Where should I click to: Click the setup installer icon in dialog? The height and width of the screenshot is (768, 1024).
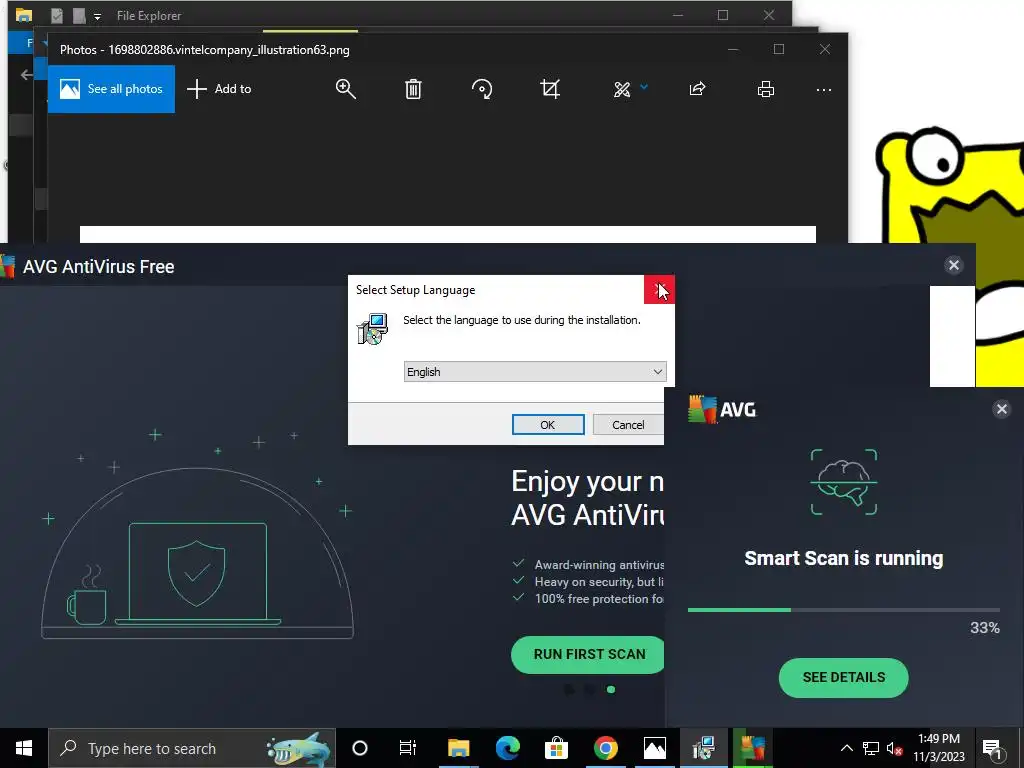click(372, 328)
